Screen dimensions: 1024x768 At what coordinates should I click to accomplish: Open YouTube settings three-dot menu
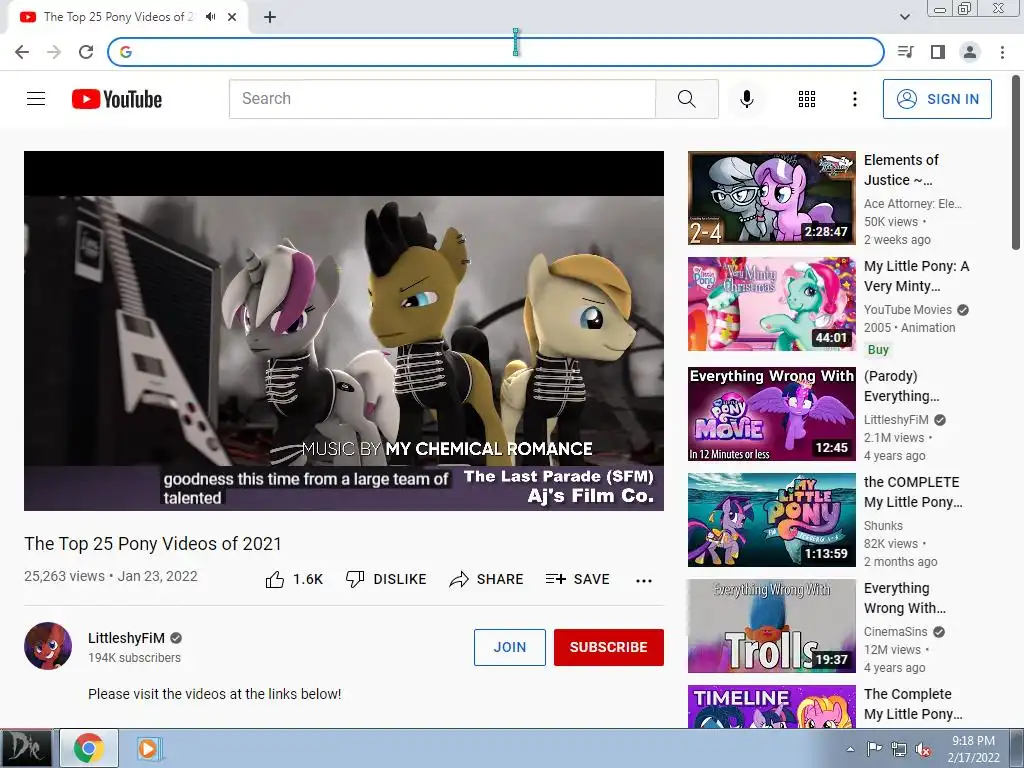coord(854,99)
